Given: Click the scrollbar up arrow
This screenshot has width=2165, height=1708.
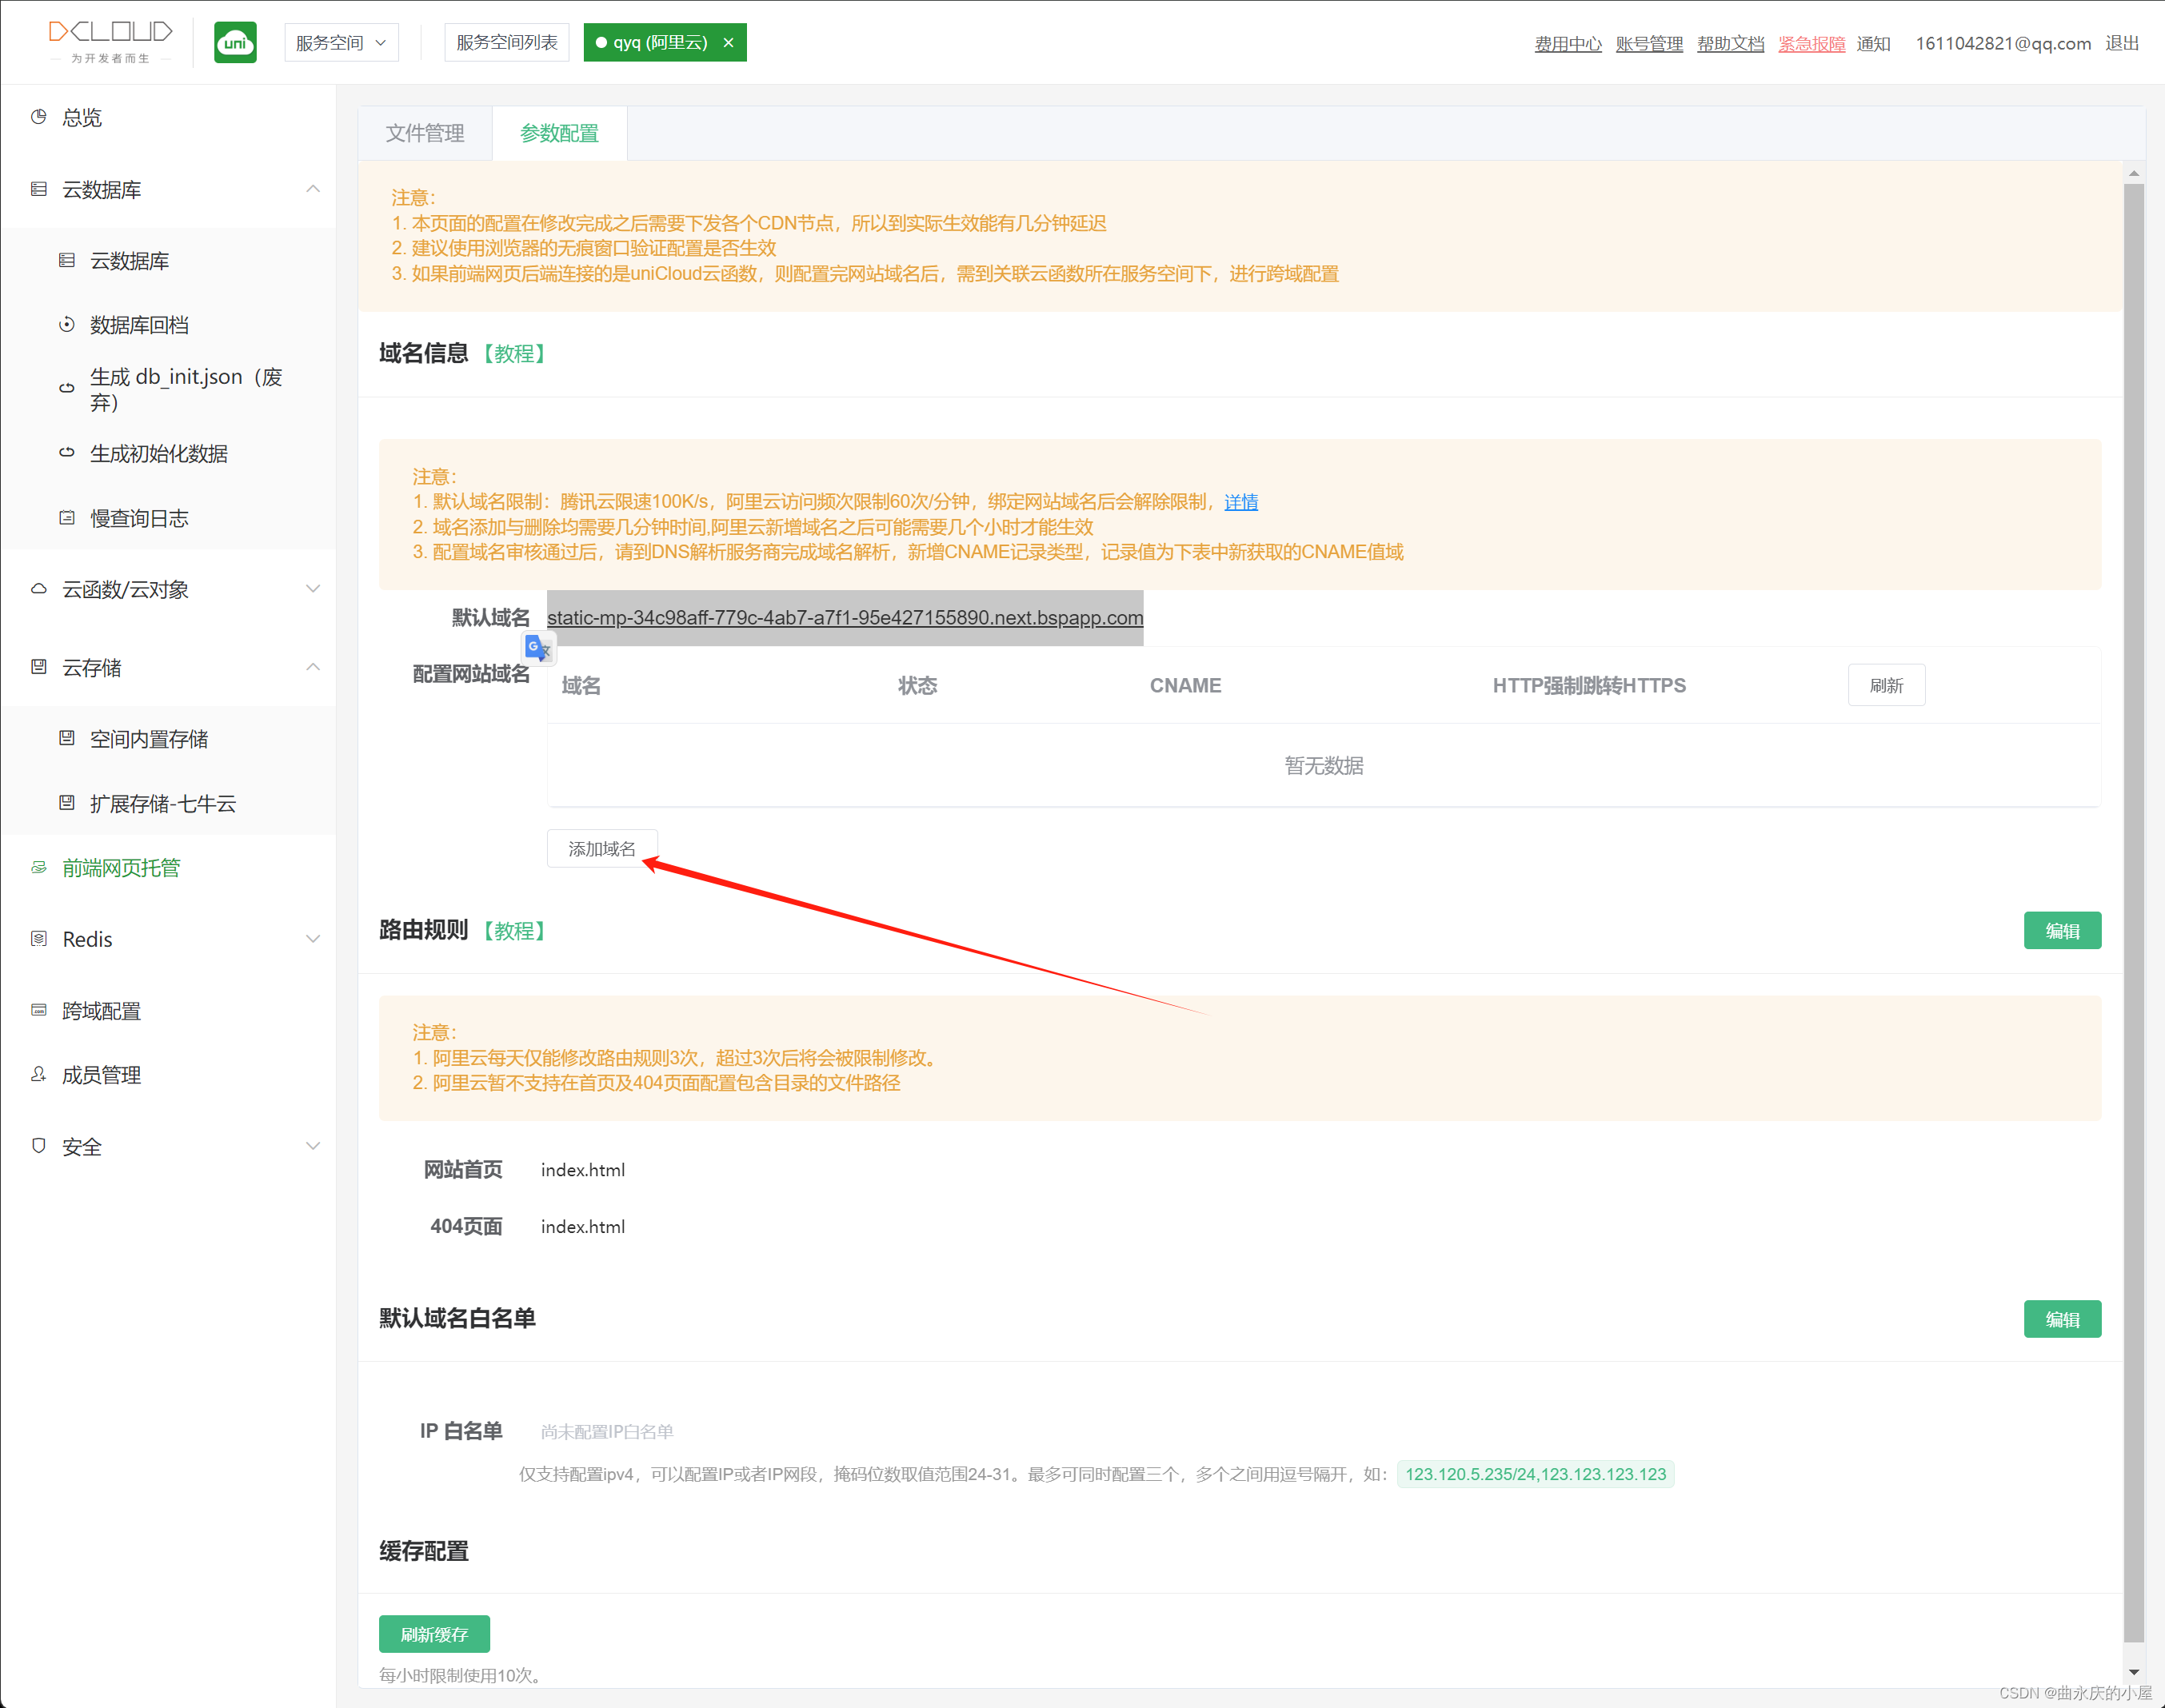Looking at the screenshot, I should pyautogui.click(x=2133, y=173).
